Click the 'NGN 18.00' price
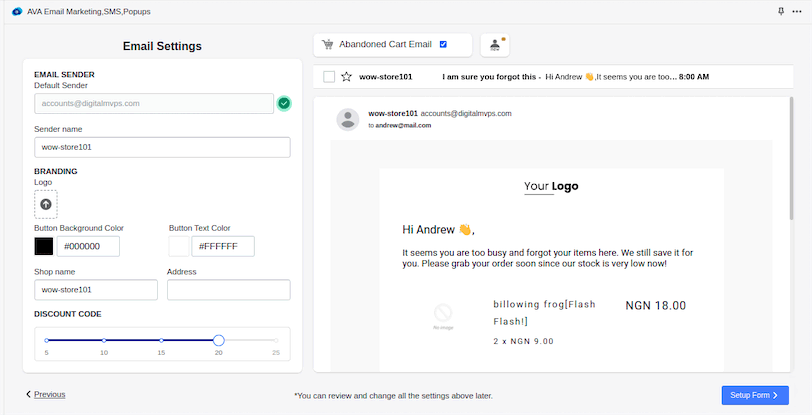Viewport: 812px width, 415px height. point(656,306)
